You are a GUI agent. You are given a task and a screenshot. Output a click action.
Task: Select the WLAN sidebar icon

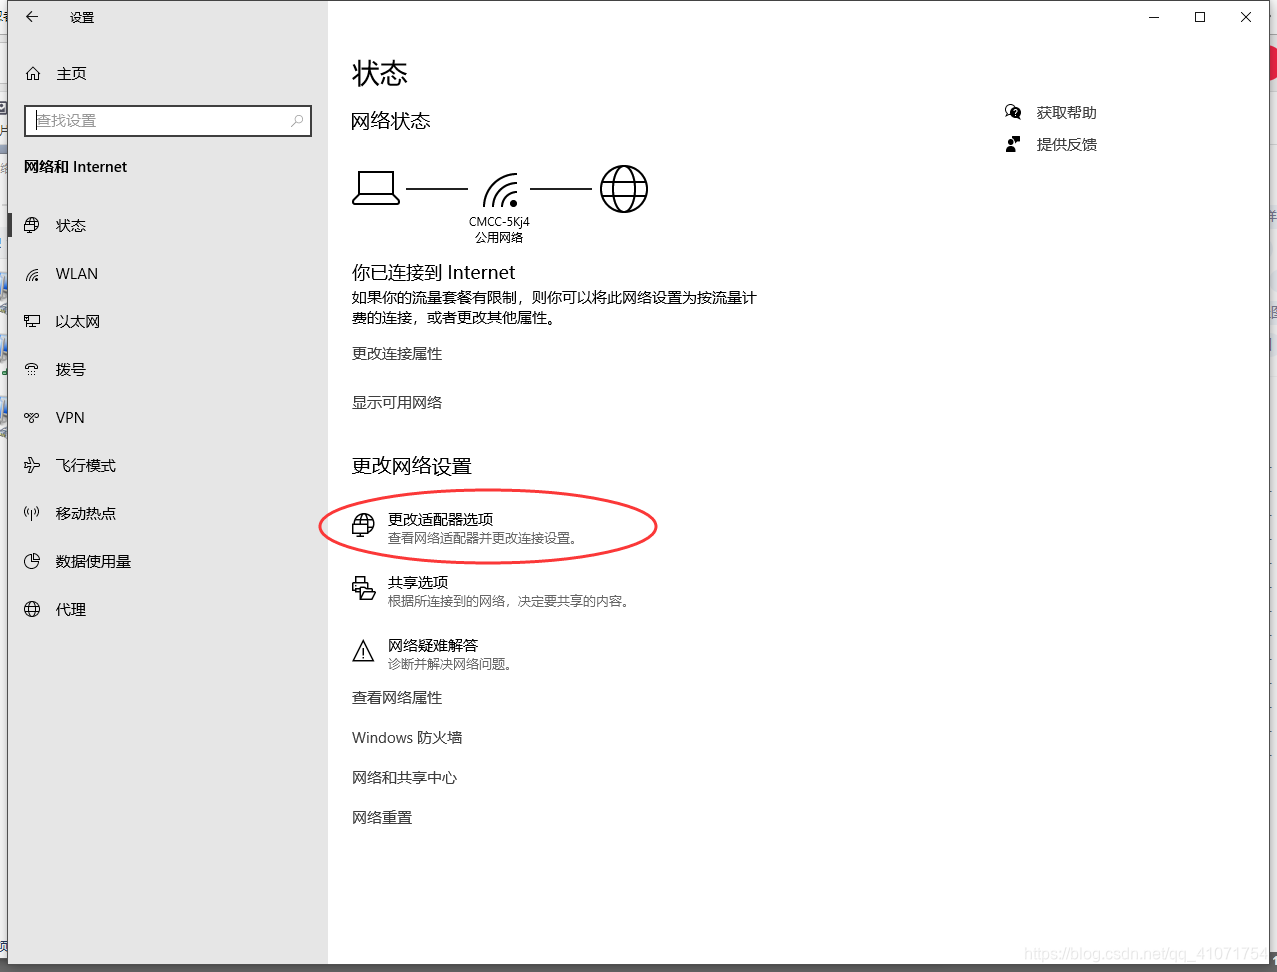tap(31, 273)
